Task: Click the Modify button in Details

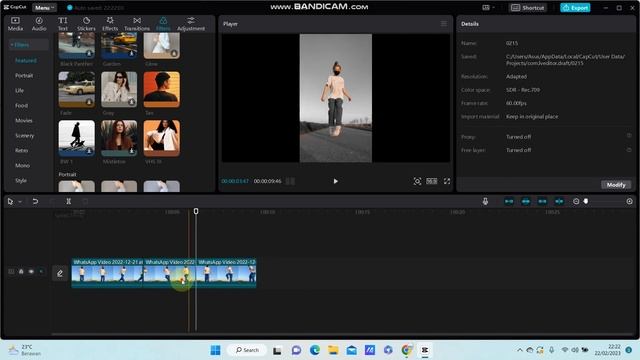Action: pyautogui.click(x=616, y=185)
